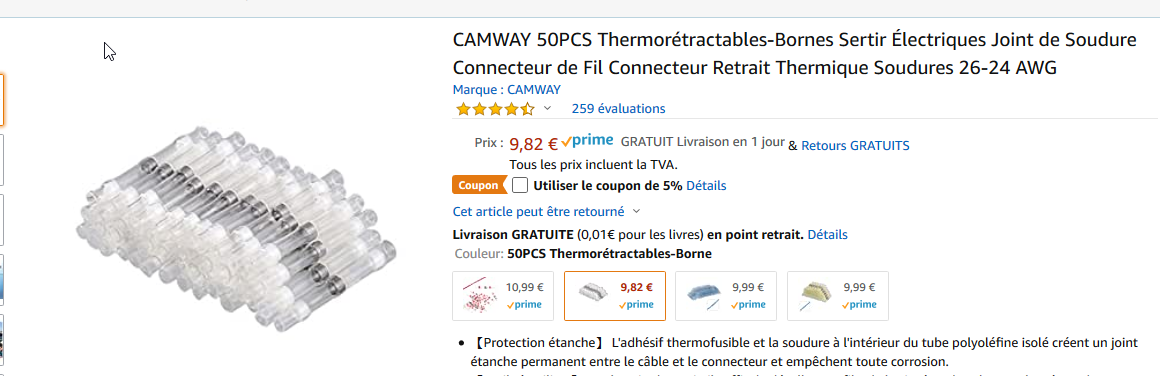Expand 'Cet article peut être retourné' chevron
The image size is (1160, 376).
636,212
